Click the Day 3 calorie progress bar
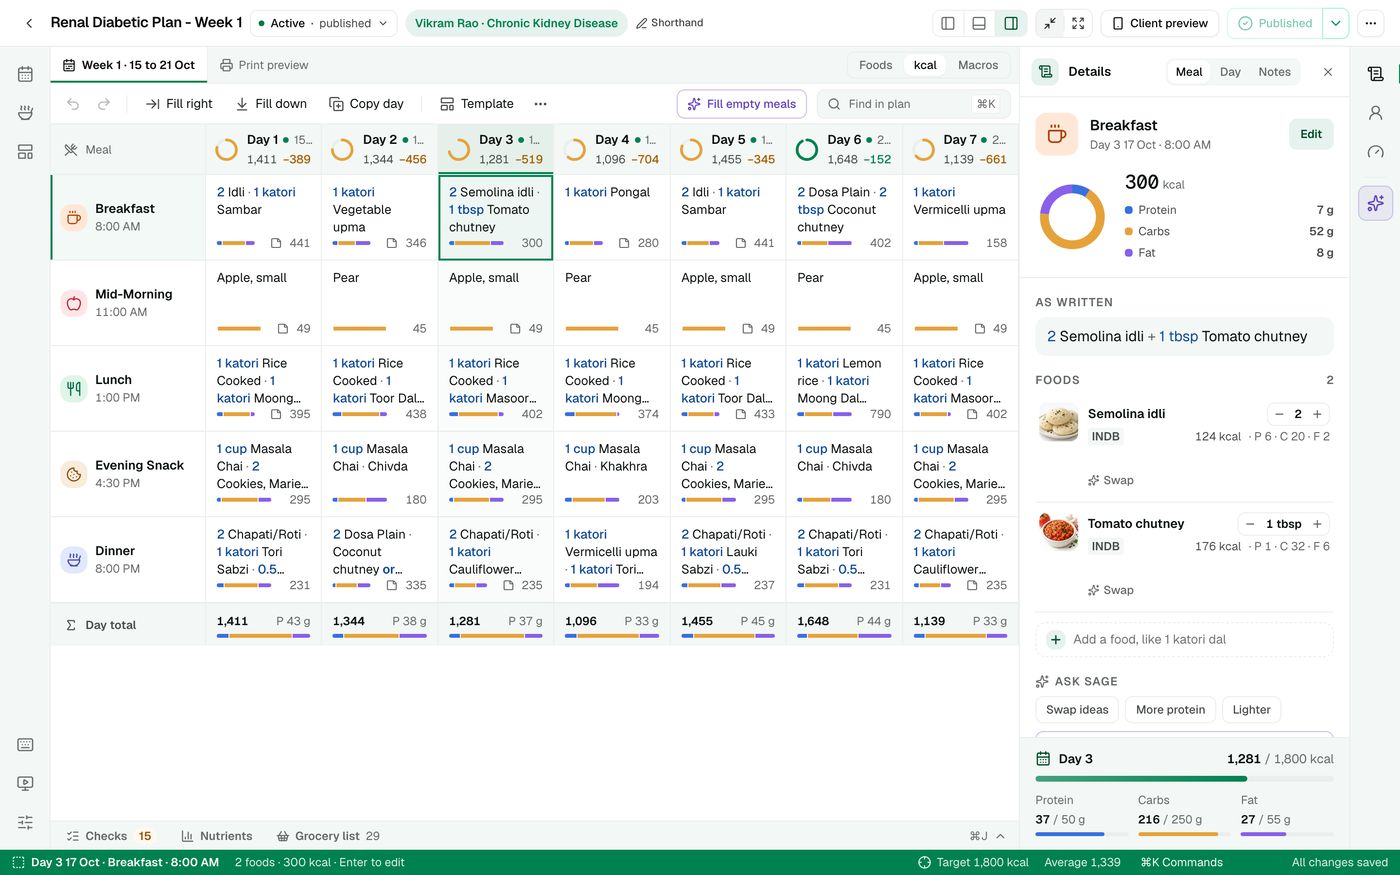 (1185, 779)
